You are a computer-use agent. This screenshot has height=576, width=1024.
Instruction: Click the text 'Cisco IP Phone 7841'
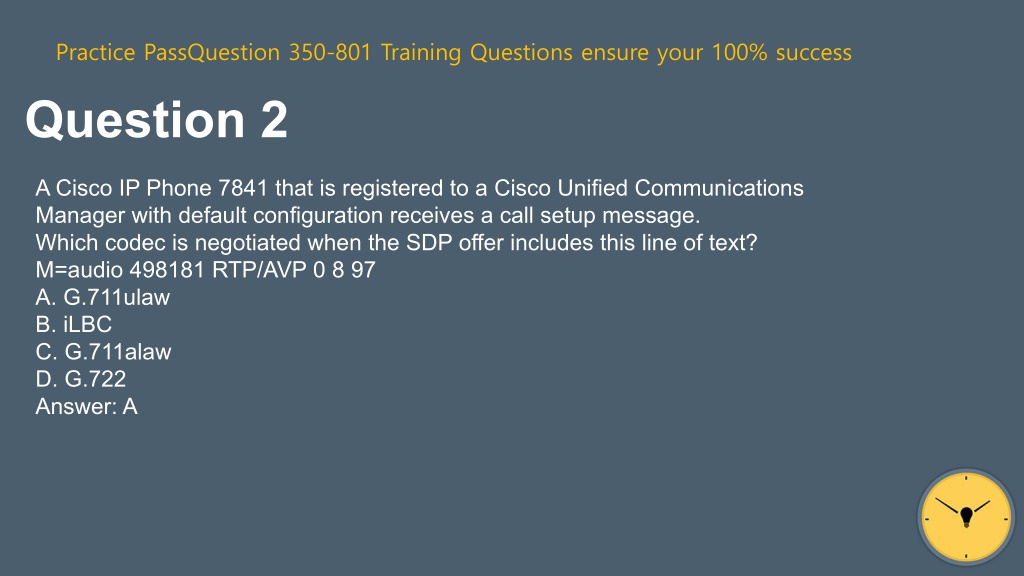(162, 188)
